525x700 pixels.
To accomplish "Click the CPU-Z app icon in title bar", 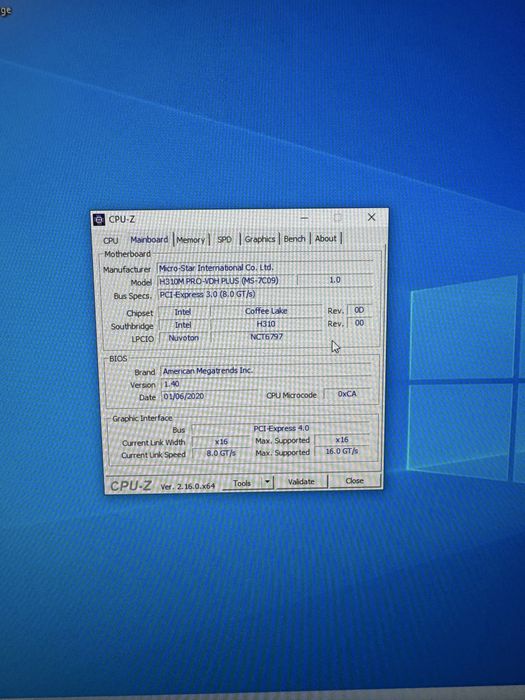I will (98, 220).
